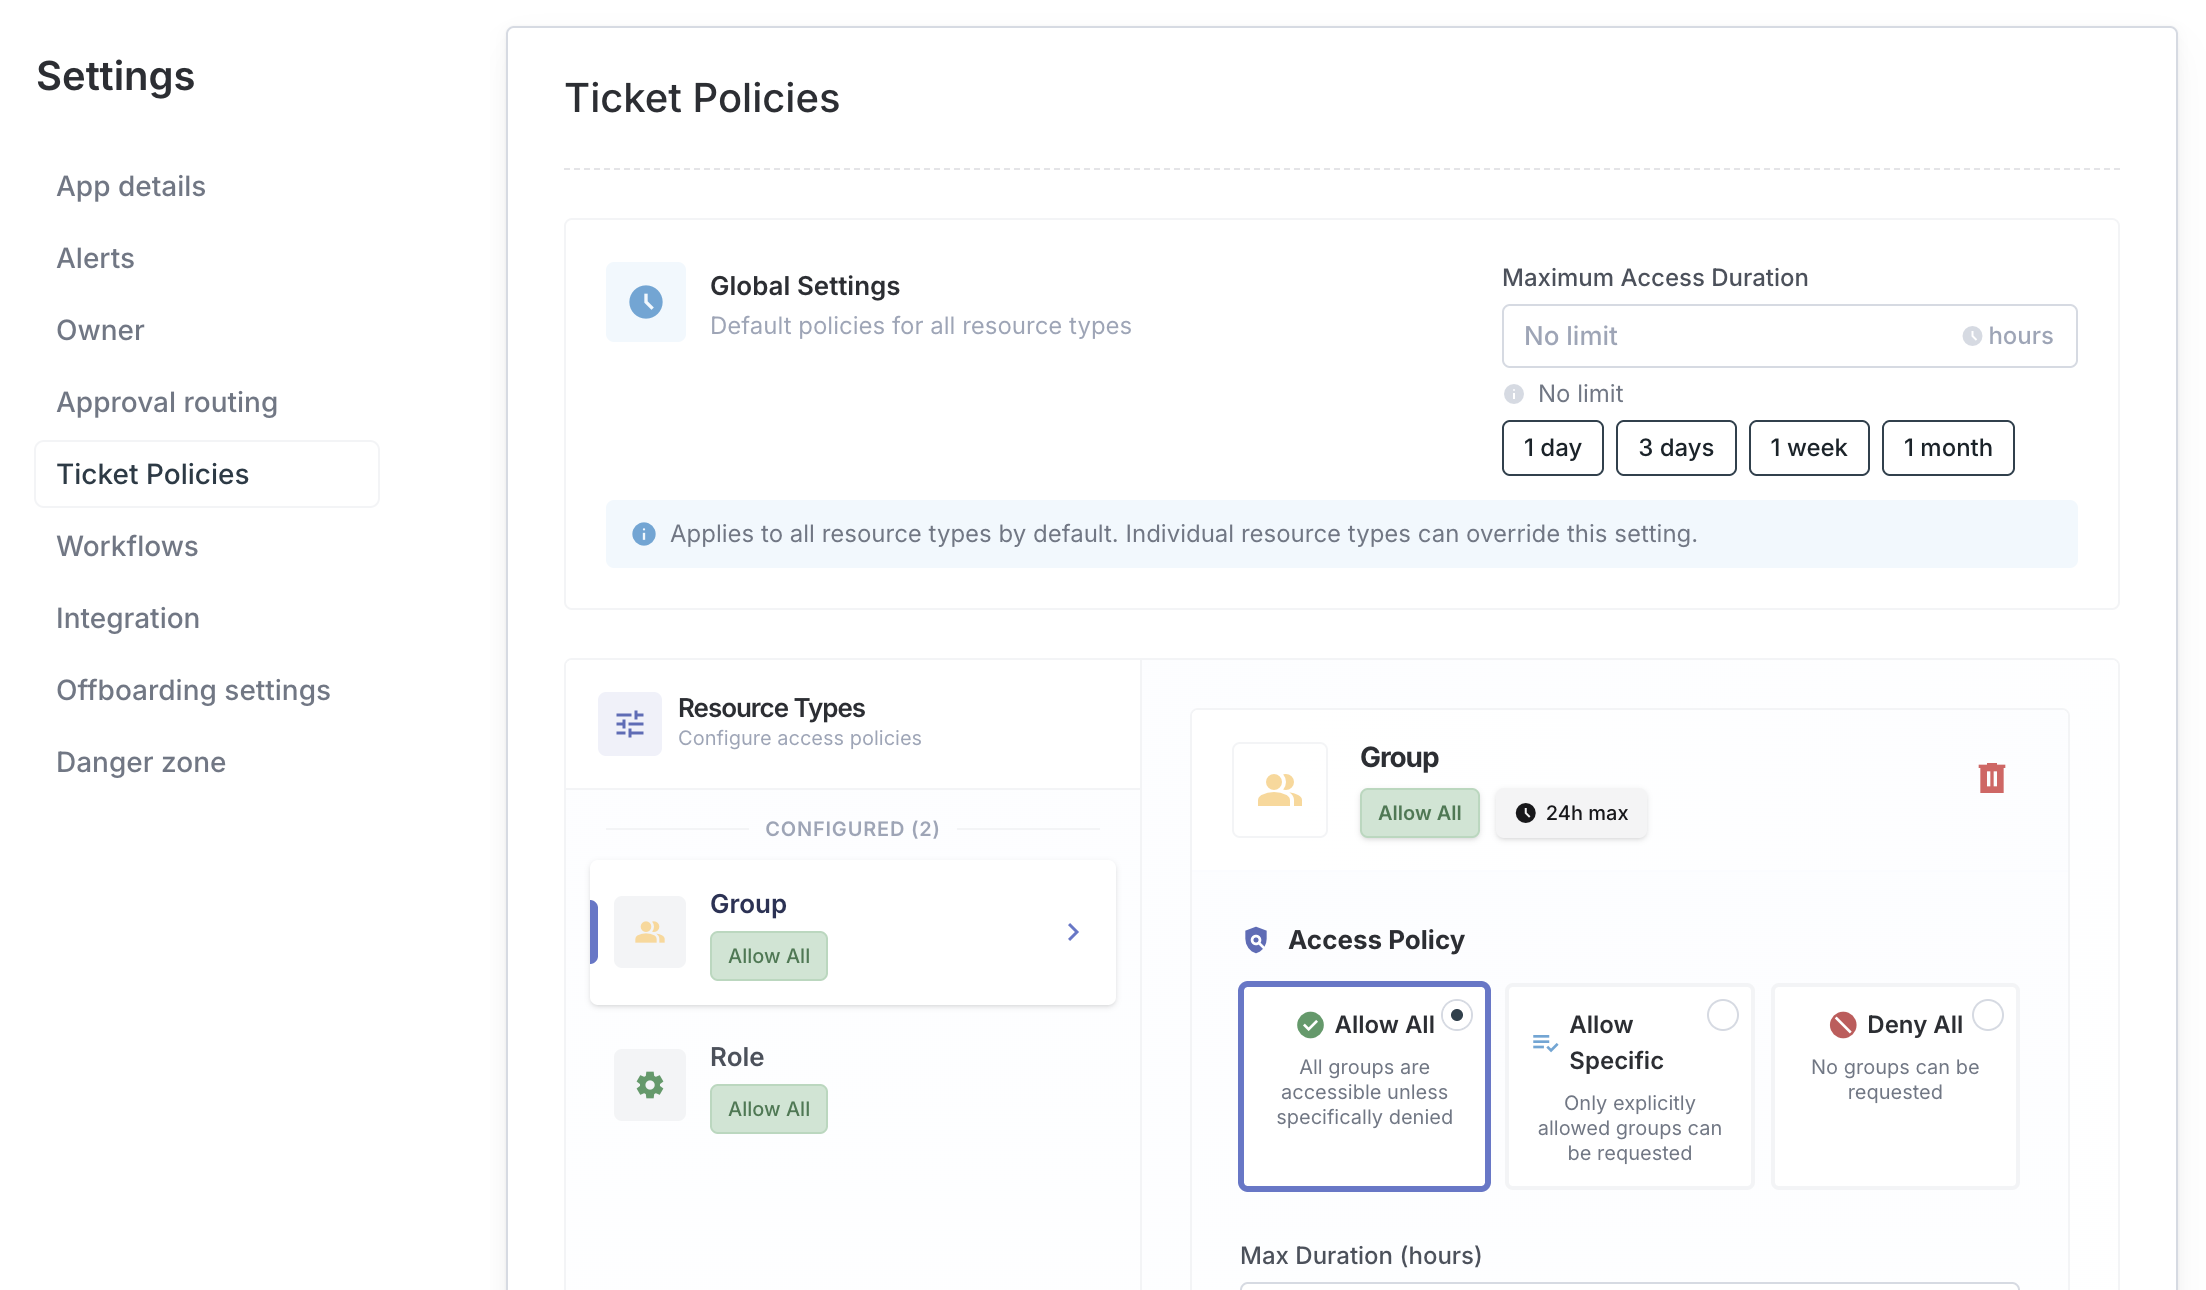Expand Group resource type chevron
Image resolution: width=2206 pixels, height=1290 pixels.
[x=1073, y=932]
